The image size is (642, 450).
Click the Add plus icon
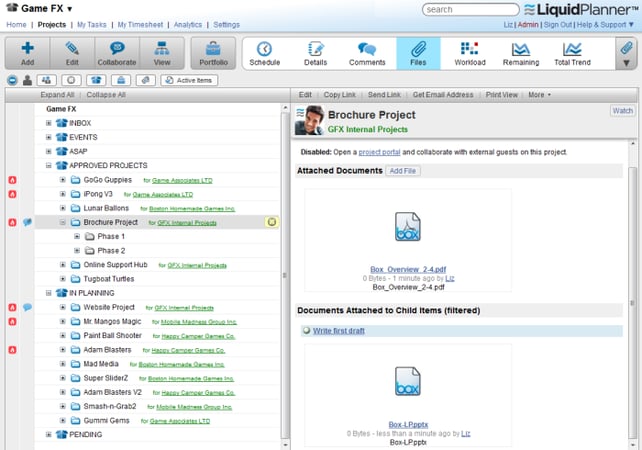coord(27,48)
